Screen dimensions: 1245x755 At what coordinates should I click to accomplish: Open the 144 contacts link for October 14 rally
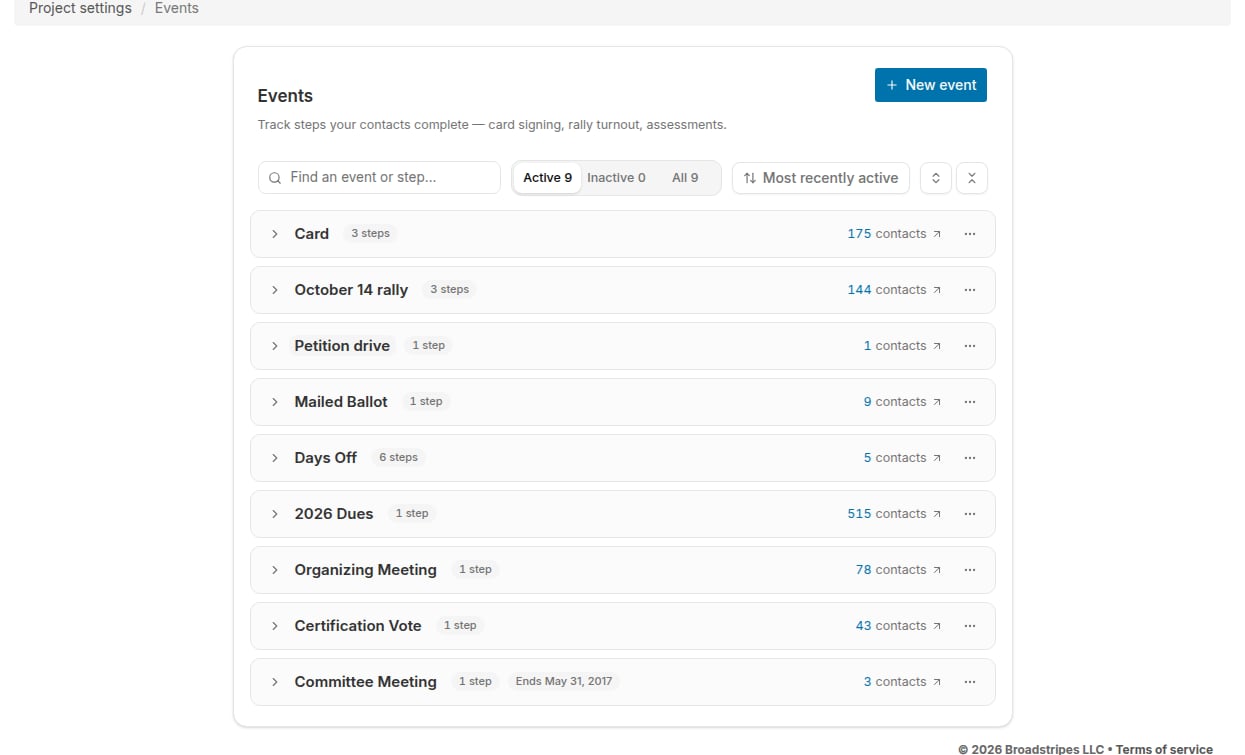click(x=894, y=290)
